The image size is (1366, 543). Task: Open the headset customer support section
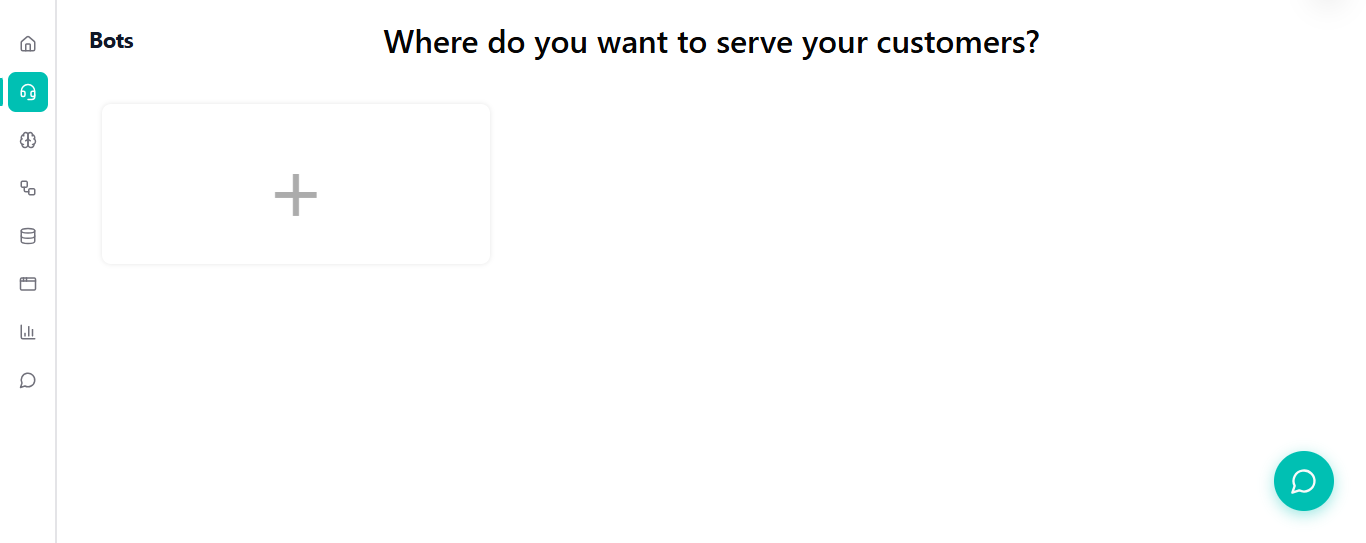[x=28, y=92]
